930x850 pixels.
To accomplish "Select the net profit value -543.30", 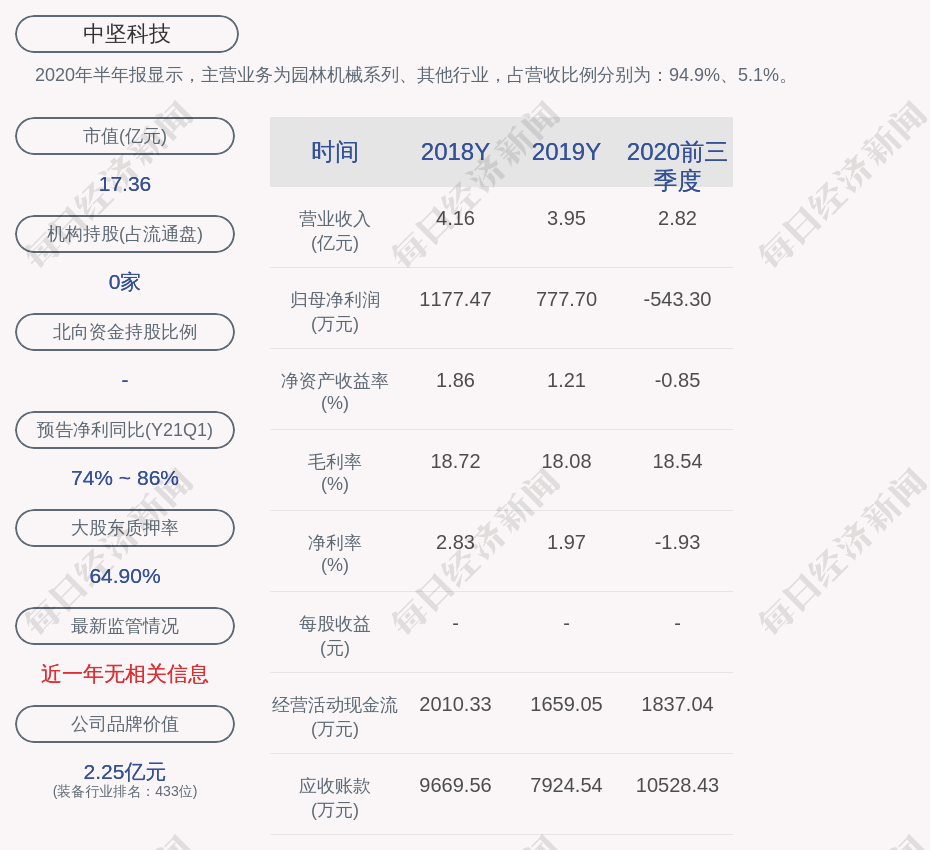I will click(677, 299).
